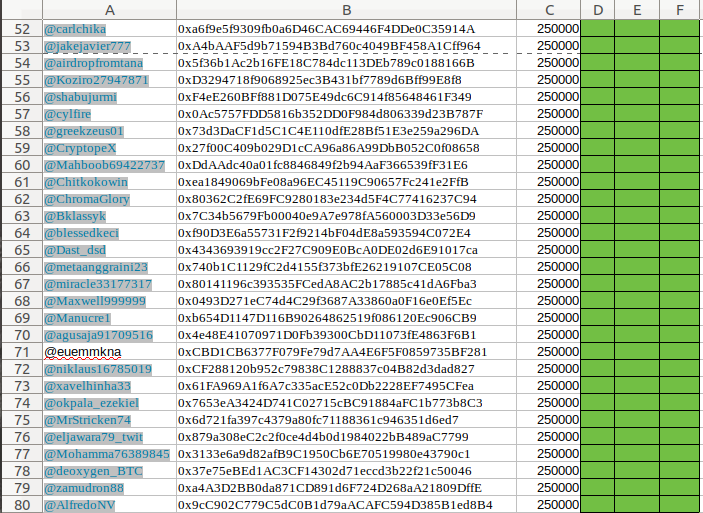Open the @Bklassyk link

[x=75, y=216]
